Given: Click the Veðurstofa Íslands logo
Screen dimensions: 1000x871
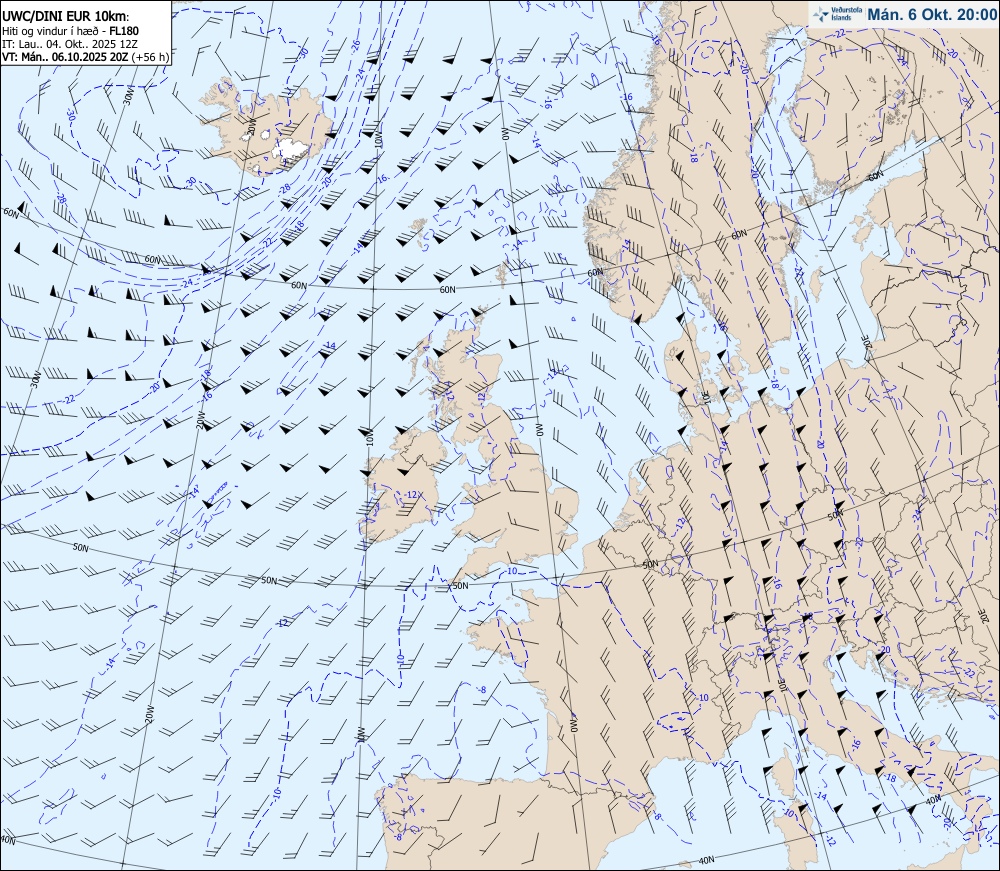Looking at the screenshot, I should click(x=837, y=14).
